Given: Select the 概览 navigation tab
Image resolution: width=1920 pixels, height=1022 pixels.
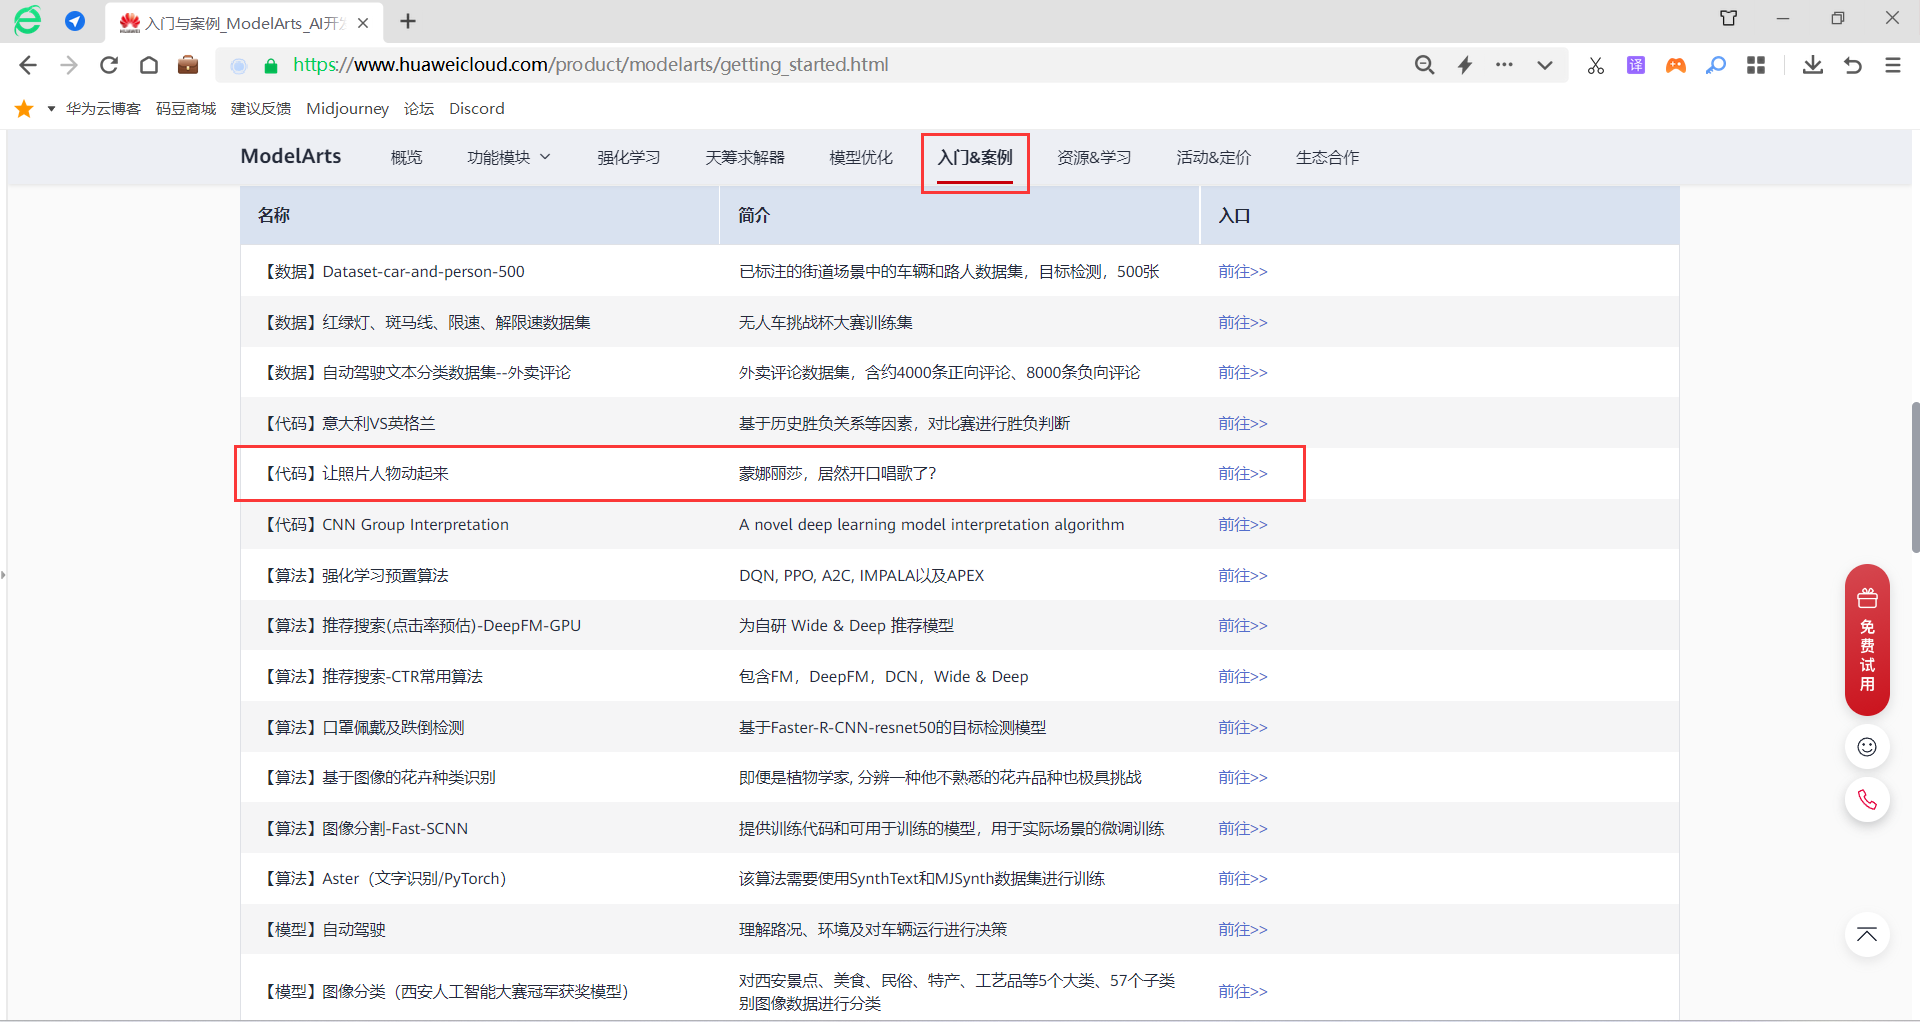Looking at the screenshot, I should click(x=406, y=157).
